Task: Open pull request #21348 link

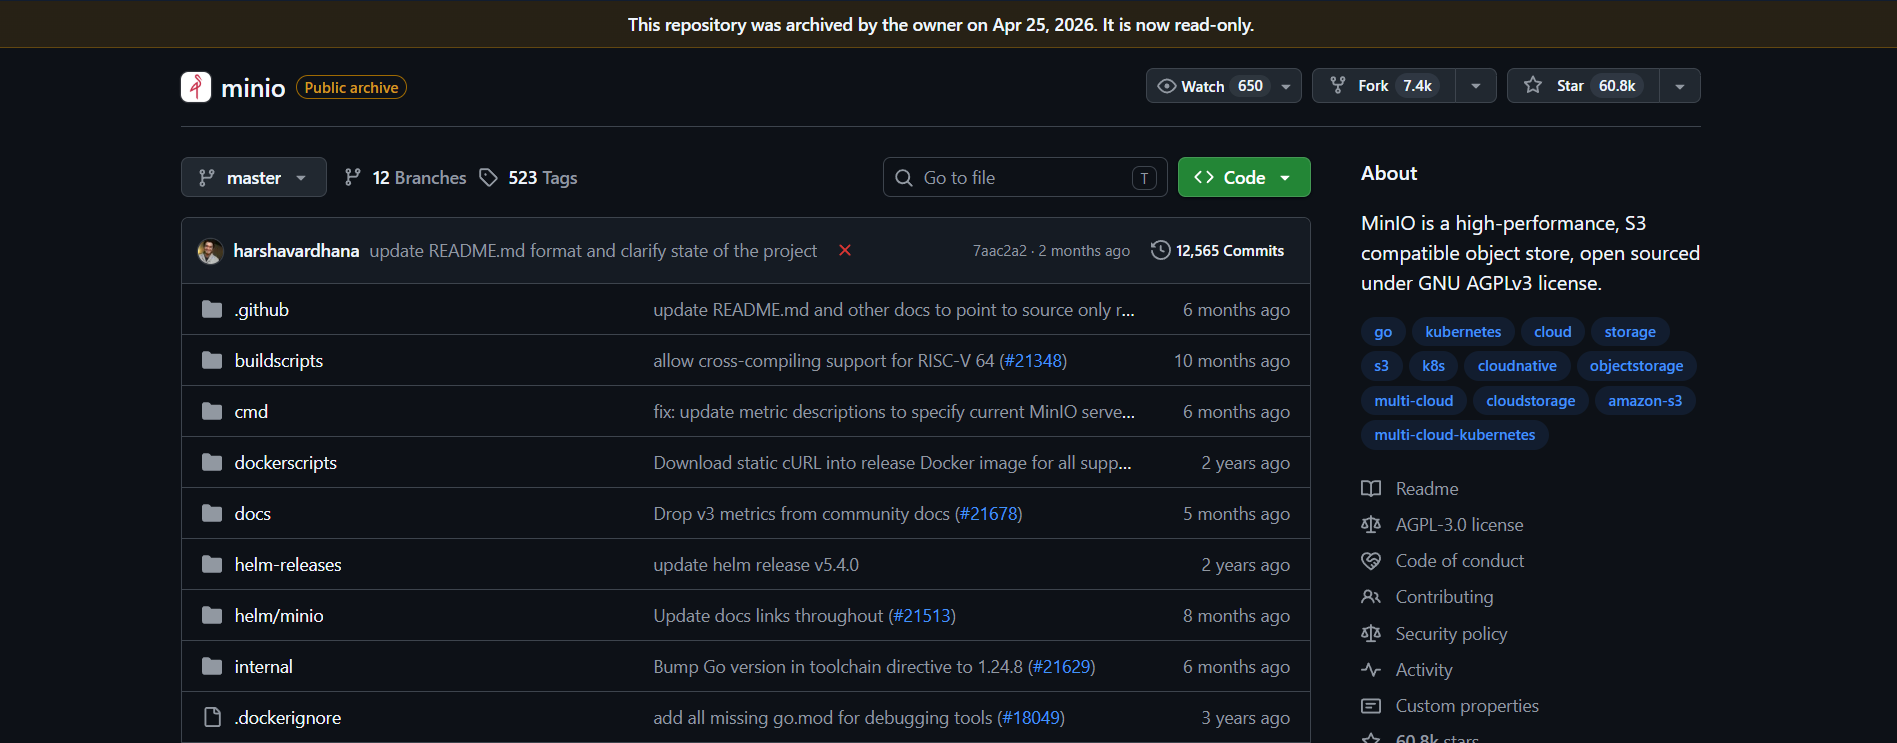Action: [x=1033, y=361]
